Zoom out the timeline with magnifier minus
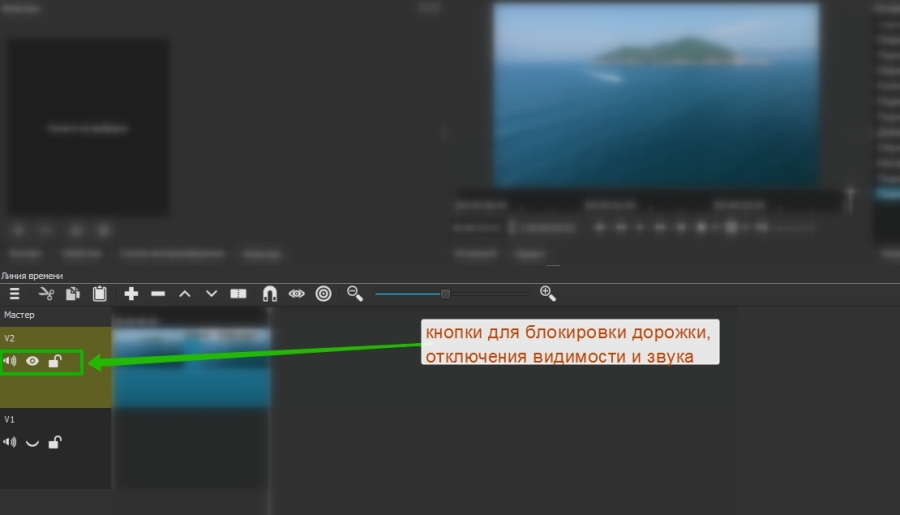This screenshot has width=900, height=515. coord(355,293)
